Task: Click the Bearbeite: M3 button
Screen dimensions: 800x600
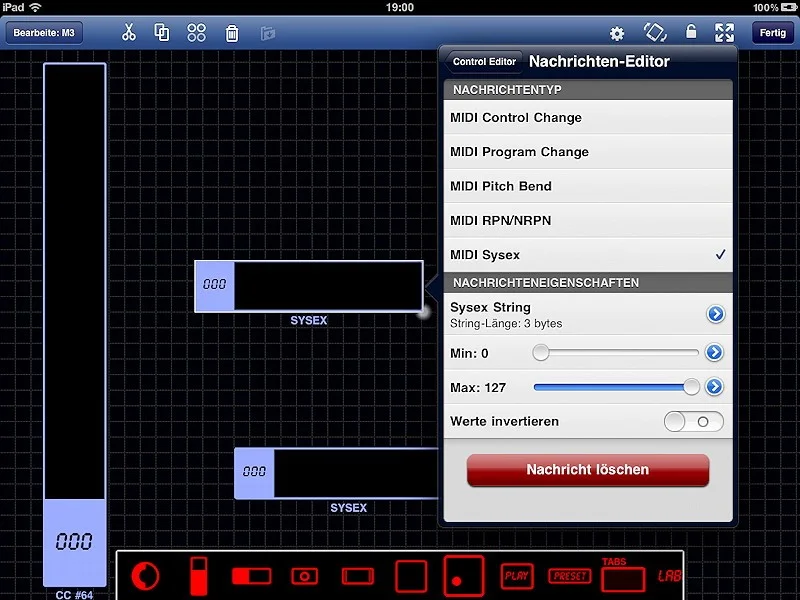Action: (x=44, y=33)
